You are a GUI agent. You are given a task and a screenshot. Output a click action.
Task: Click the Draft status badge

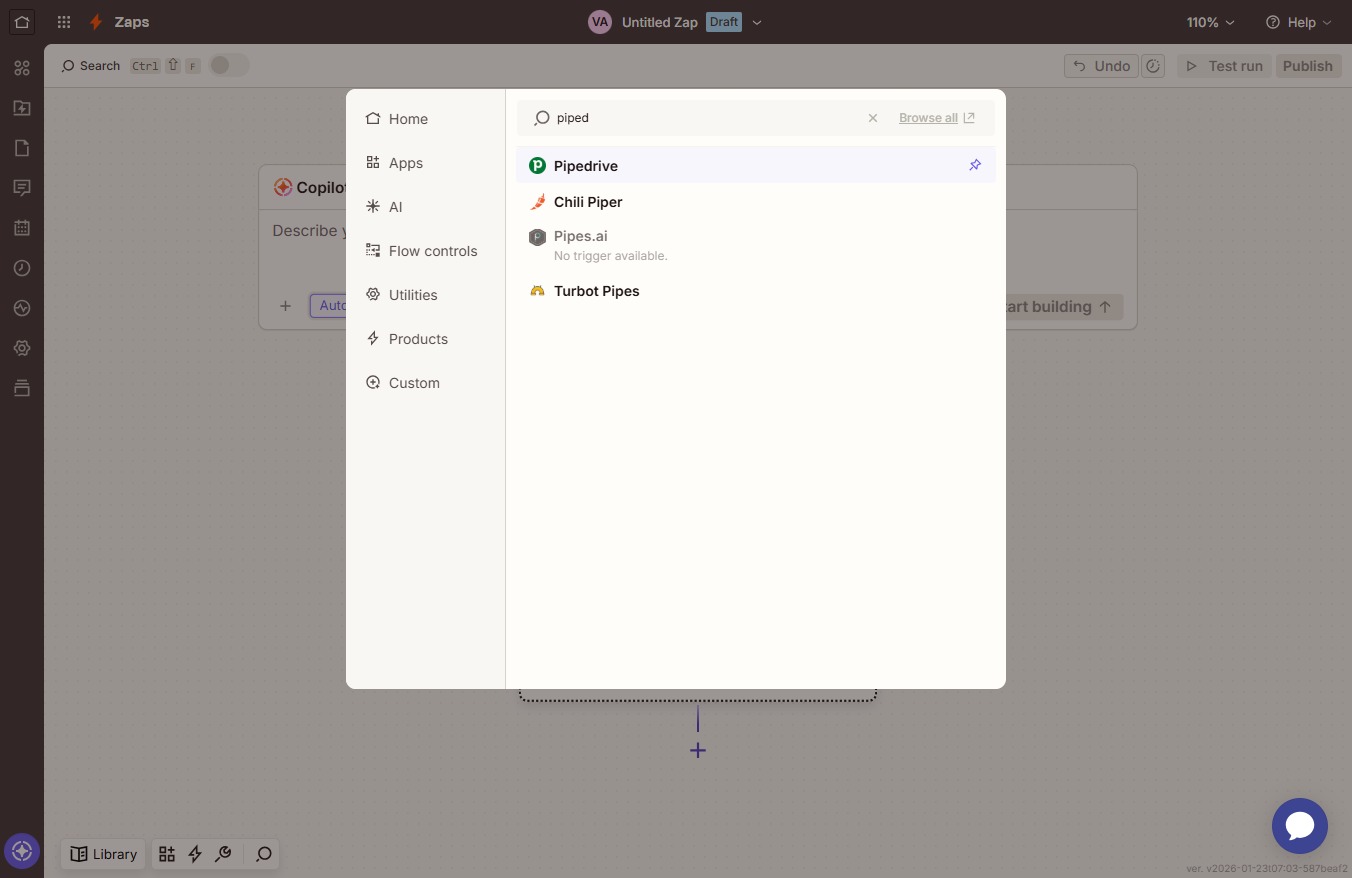click(x=724, y=22)
